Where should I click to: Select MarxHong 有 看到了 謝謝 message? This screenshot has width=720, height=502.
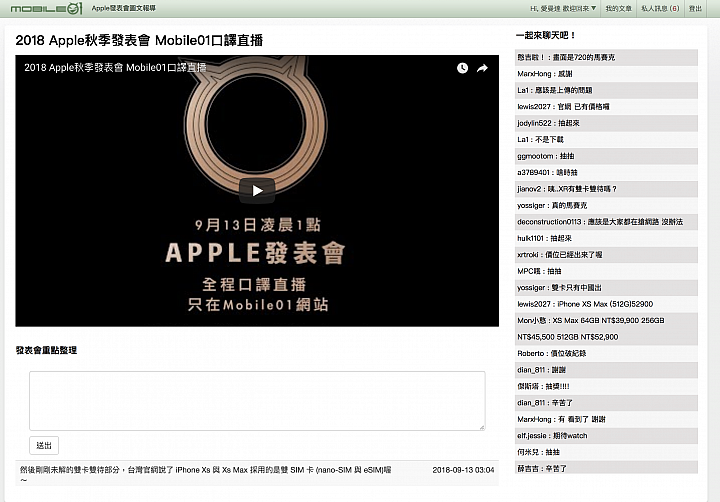coord(606,419)
